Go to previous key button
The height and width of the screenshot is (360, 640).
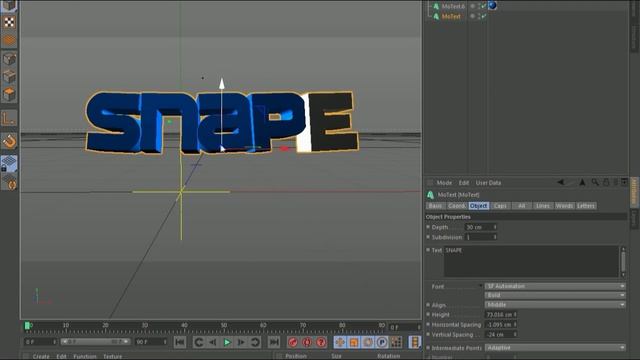[x=199, y=342]
